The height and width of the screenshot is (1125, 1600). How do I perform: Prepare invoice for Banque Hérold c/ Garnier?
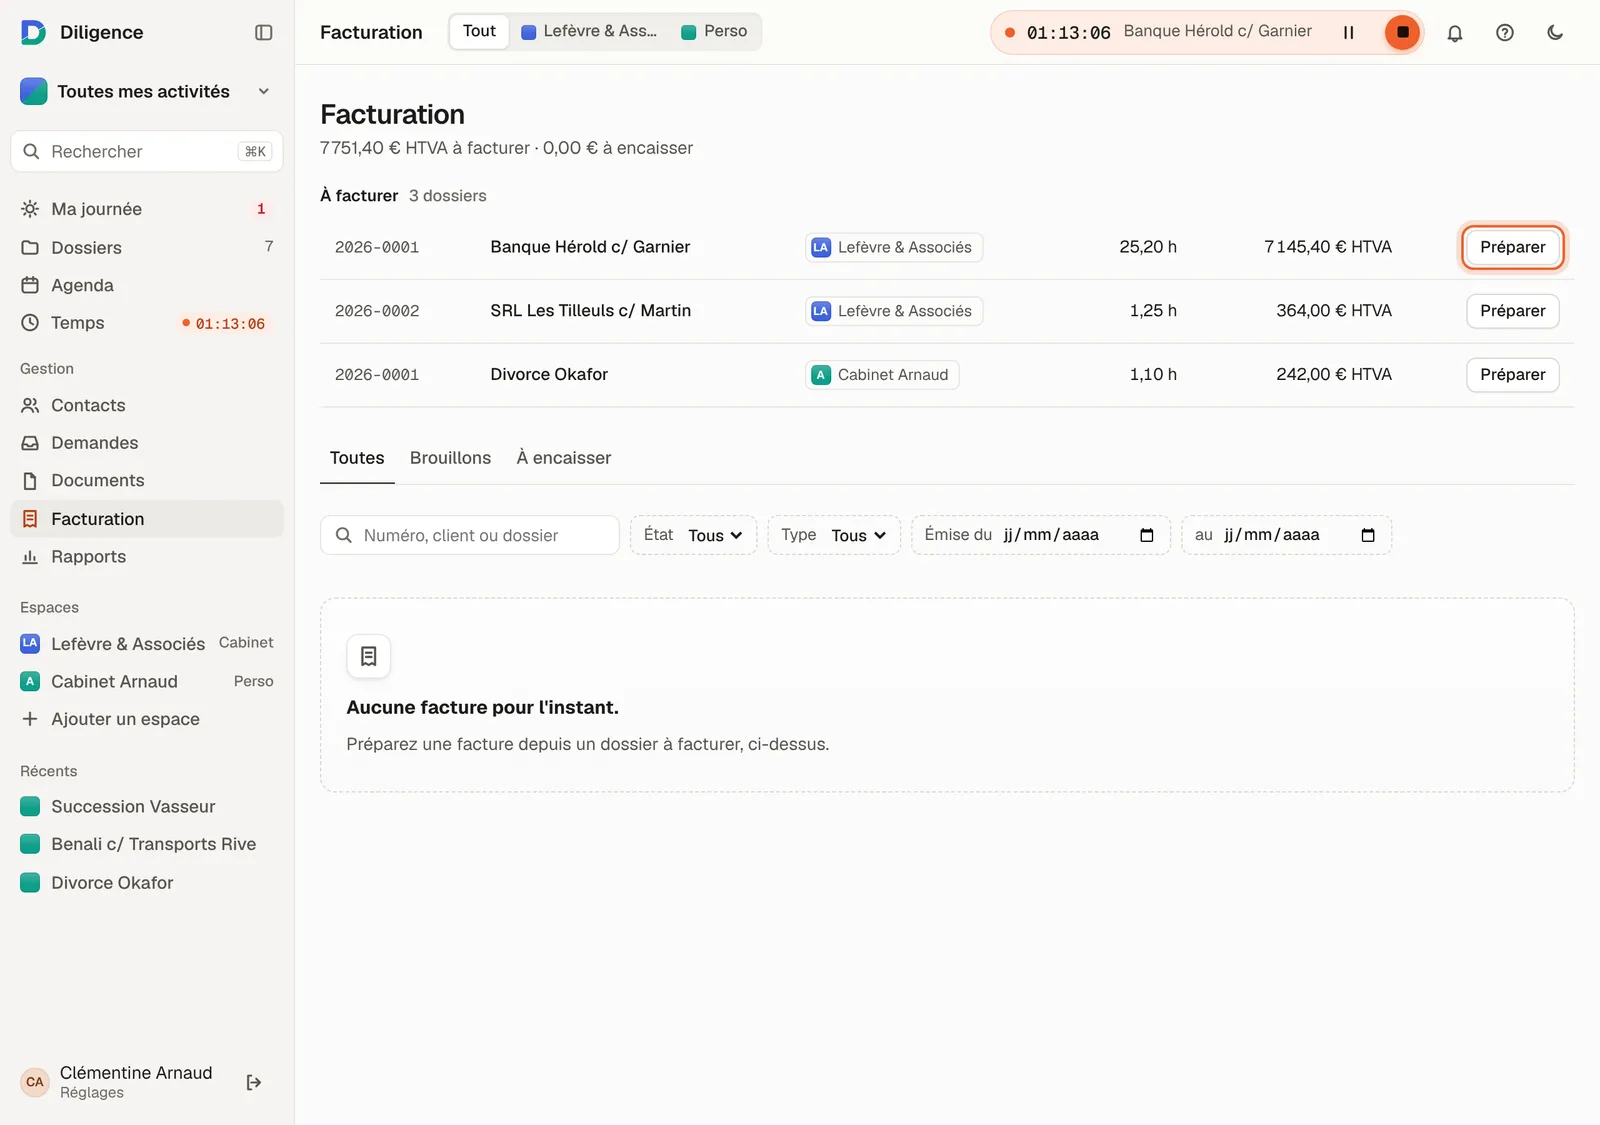[1512, 247]
